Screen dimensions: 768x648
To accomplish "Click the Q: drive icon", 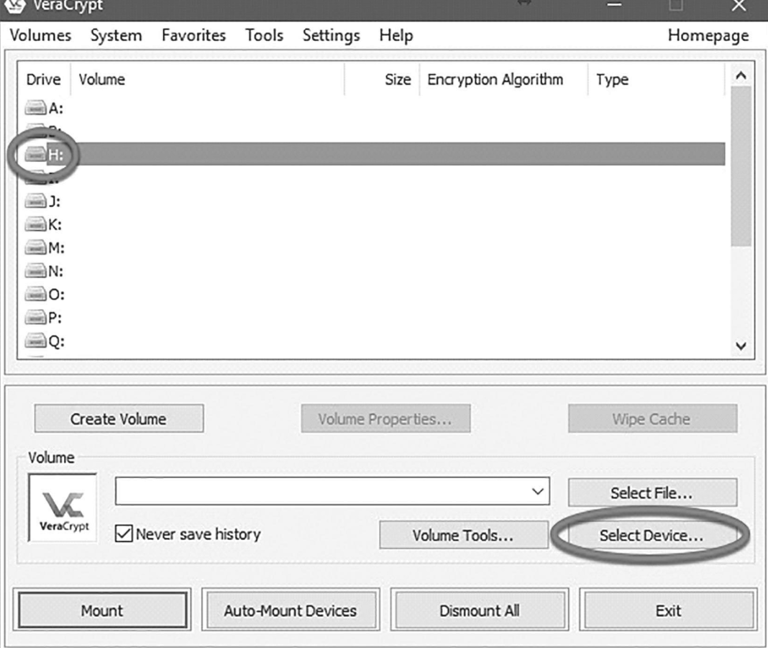I will tap(35, 340).
